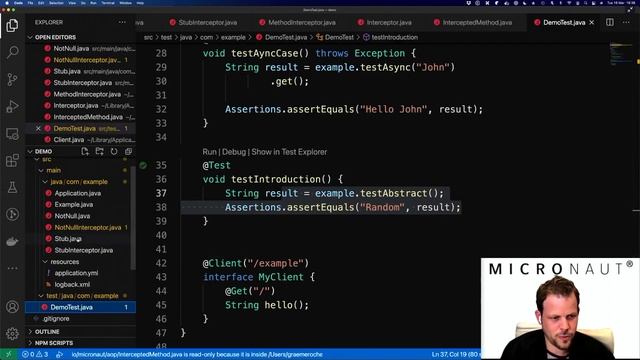
Task: Click remote window status bar icon
Action: 8,354
